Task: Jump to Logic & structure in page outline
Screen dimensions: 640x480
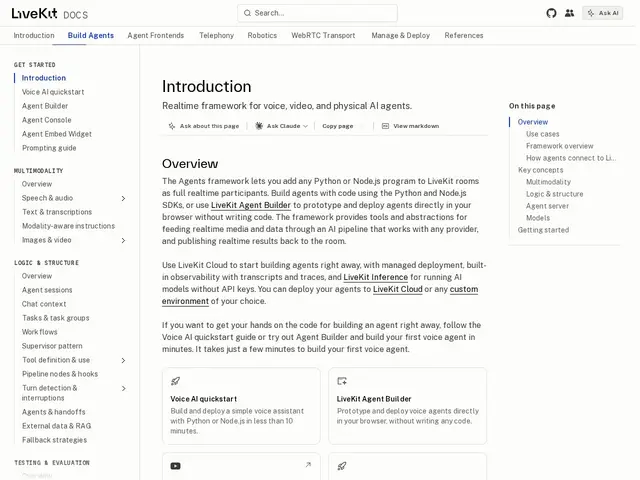Action: (554, 194)
